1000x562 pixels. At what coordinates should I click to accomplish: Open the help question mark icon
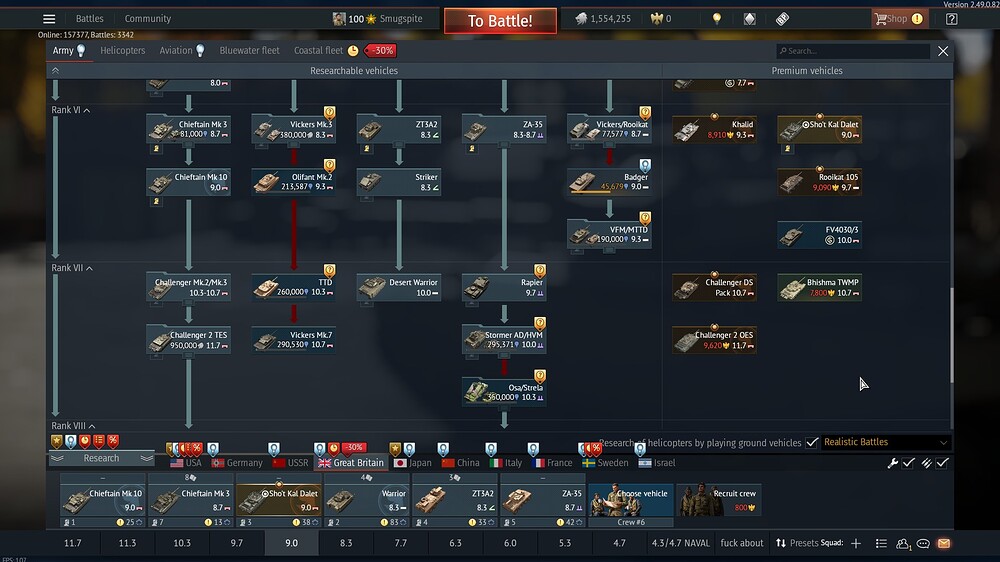point(951,19)
